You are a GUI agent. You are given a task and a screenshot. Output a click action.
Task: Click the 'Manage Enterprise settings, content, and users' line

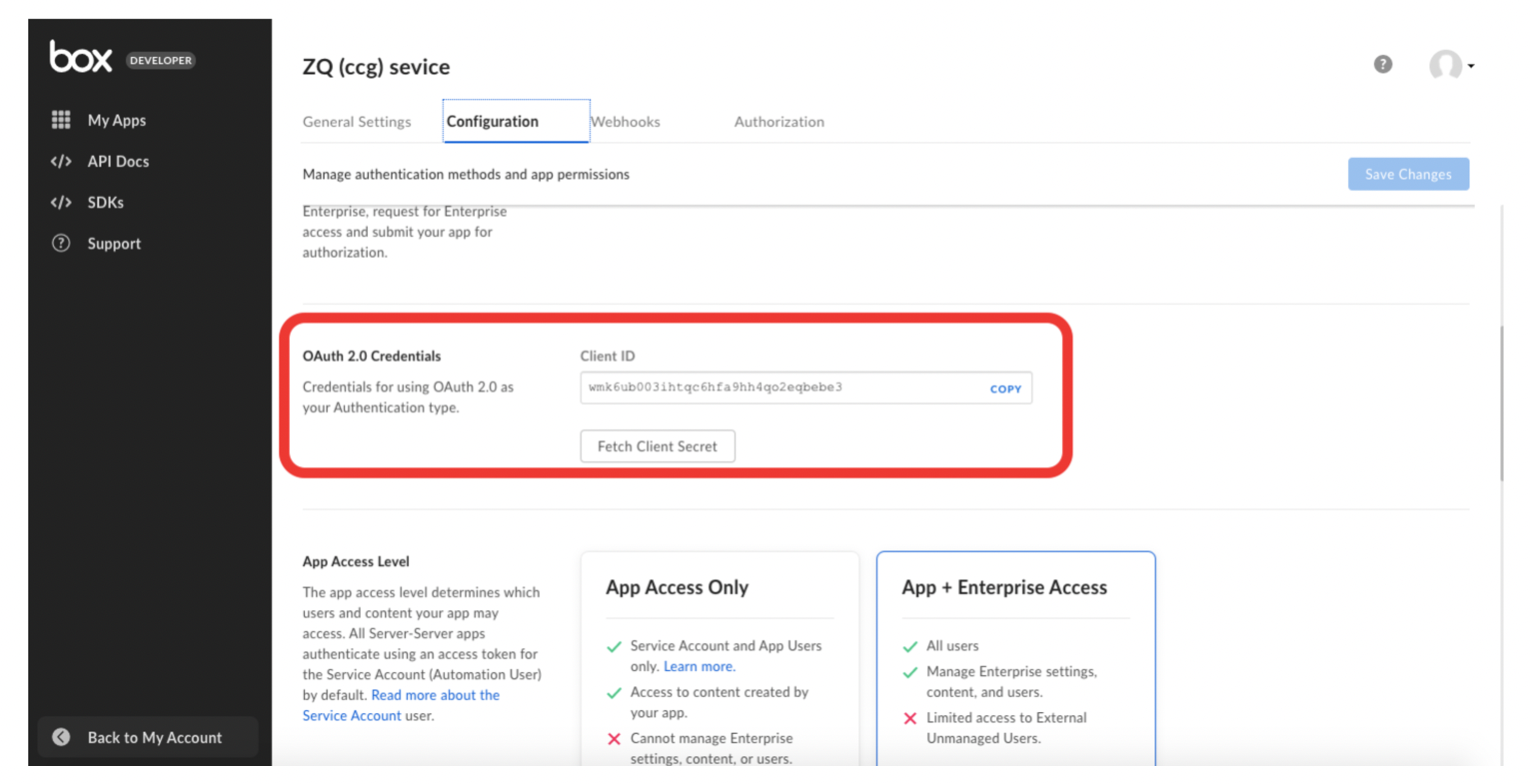(1011, 682)
